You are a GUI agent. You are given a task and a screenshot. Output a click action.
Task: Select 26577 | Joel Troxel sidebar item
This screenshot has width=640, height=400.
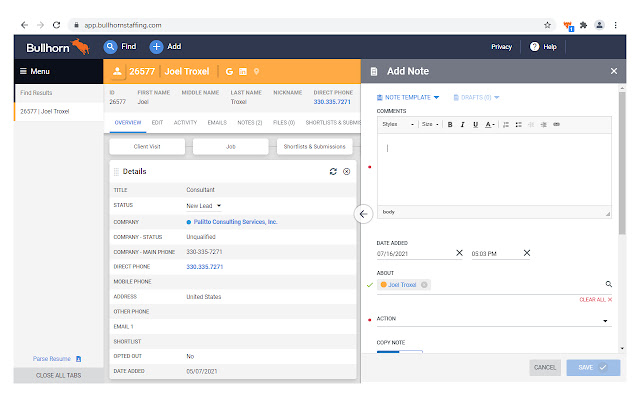click(59, 111)
